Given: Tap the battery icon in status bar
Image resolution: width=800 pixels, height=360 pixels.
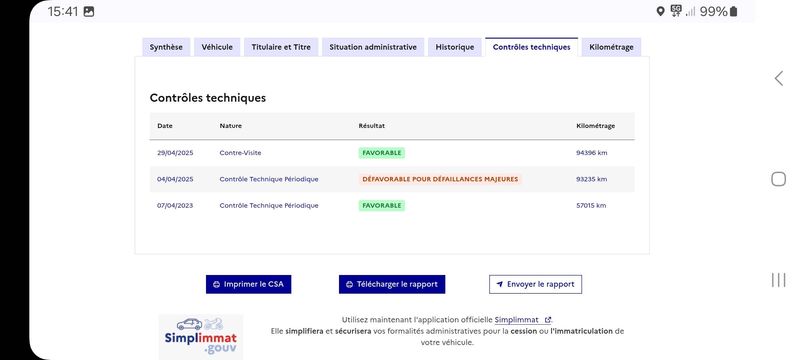Looking at the screenshot, I should 734,11.
